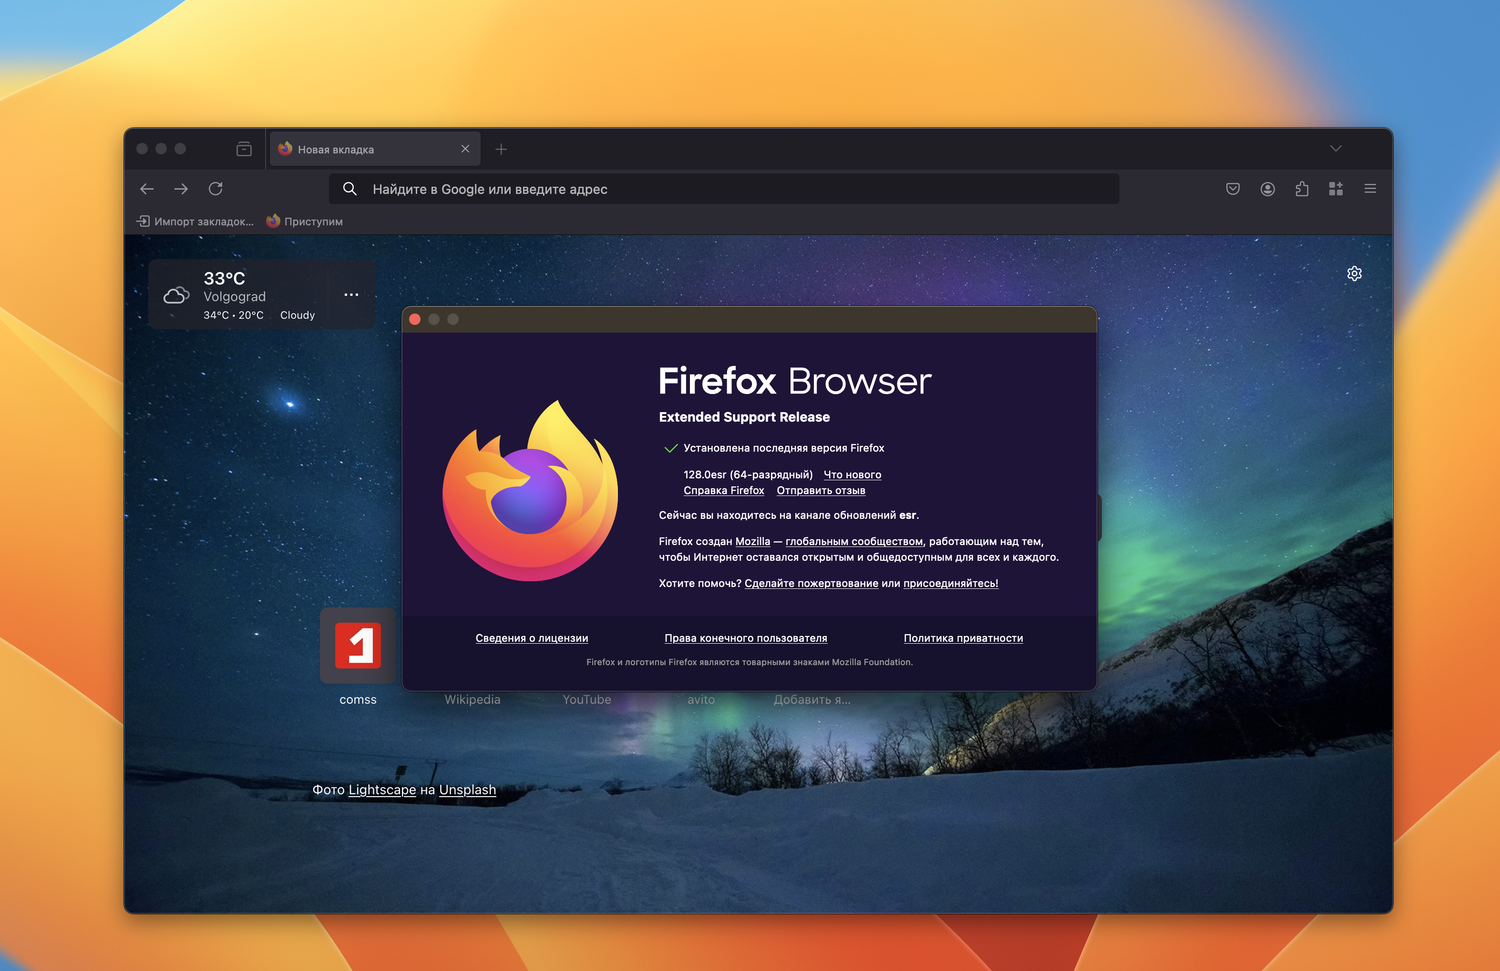Expand the list of all tabs
Image resolution: width=1500 pixels, height=971 pixels.
coord(1336,149)
